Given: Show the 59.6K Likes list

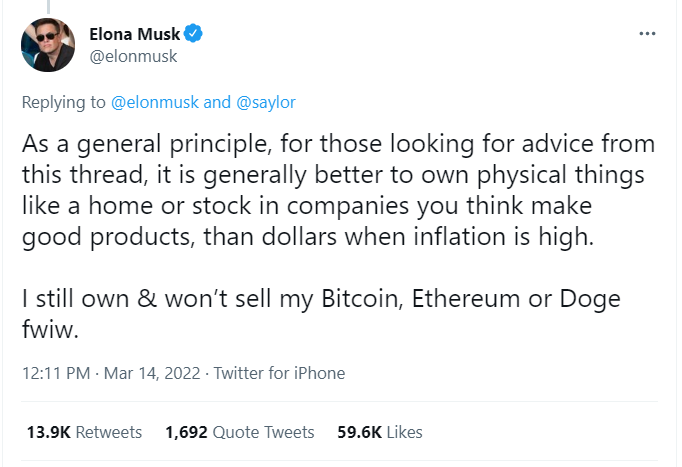Looking at the screenshot, I should click(x=381, y=432).
